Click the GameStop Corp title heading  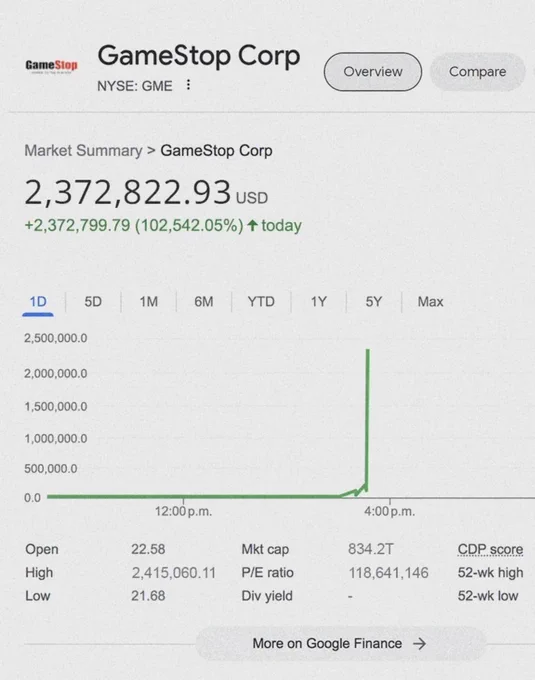199,56
